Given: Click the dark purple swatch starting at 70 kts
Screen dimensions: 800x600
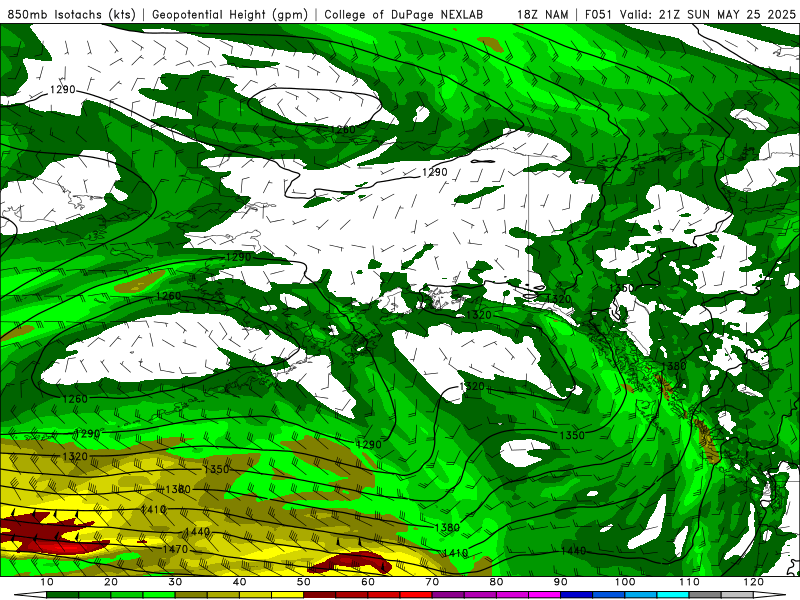Looking at the screenshot, I should click(448, 595).
